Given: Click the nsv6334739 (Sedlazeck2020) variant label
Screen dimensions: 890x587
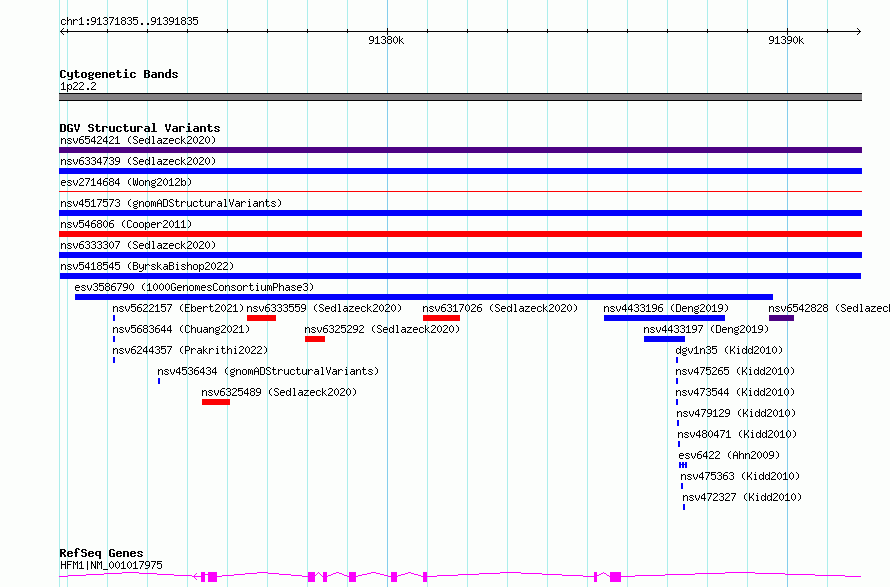Looking at the screenshot, I should pyautogui.click(x=138, y=161).
